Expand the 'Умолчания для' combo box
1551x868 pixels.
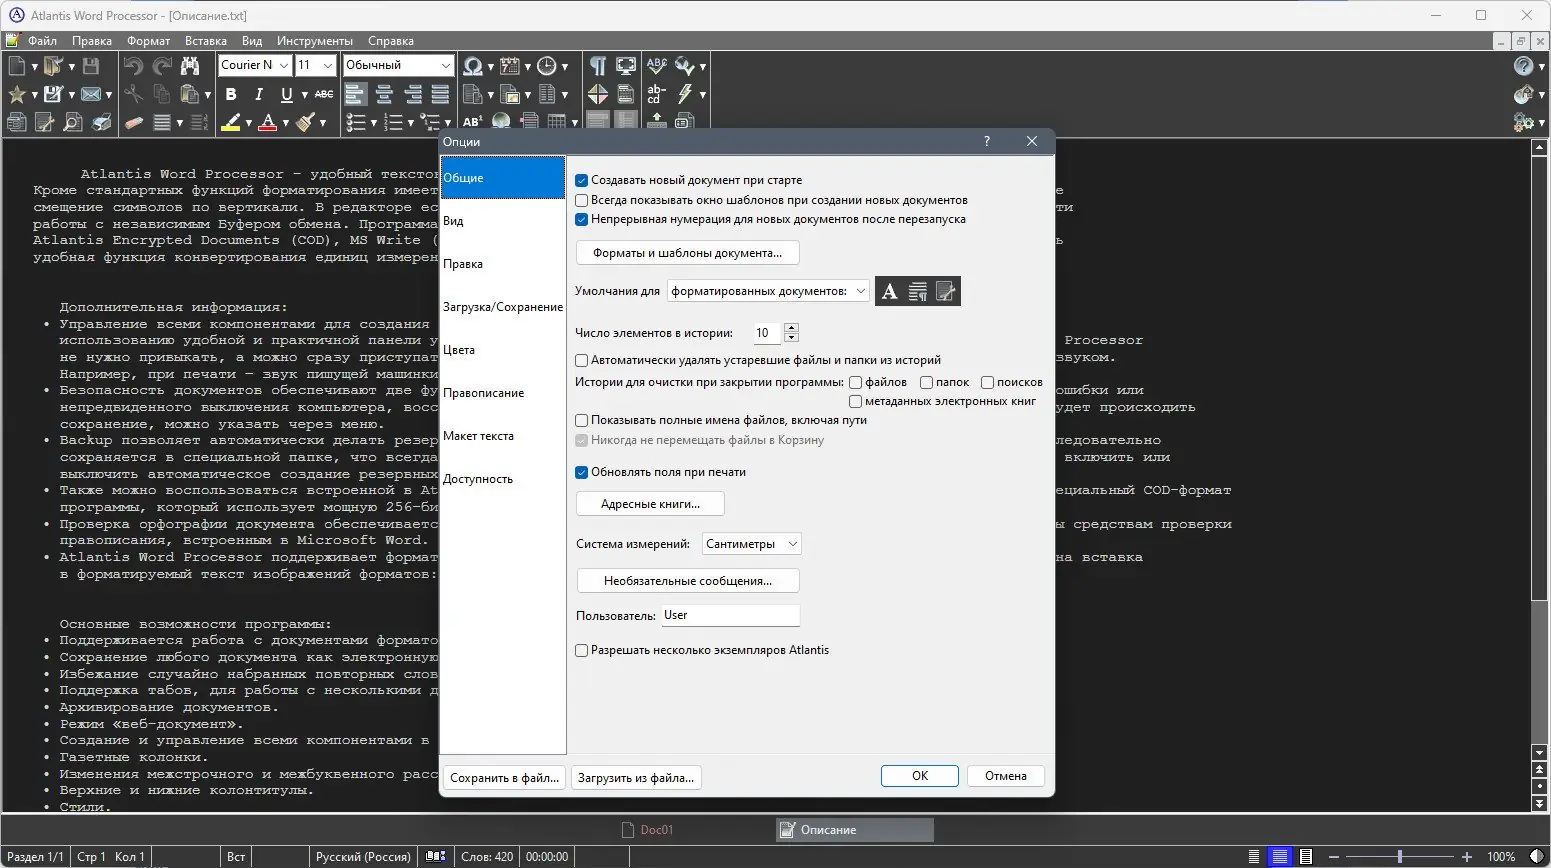(x=767, y=292)
